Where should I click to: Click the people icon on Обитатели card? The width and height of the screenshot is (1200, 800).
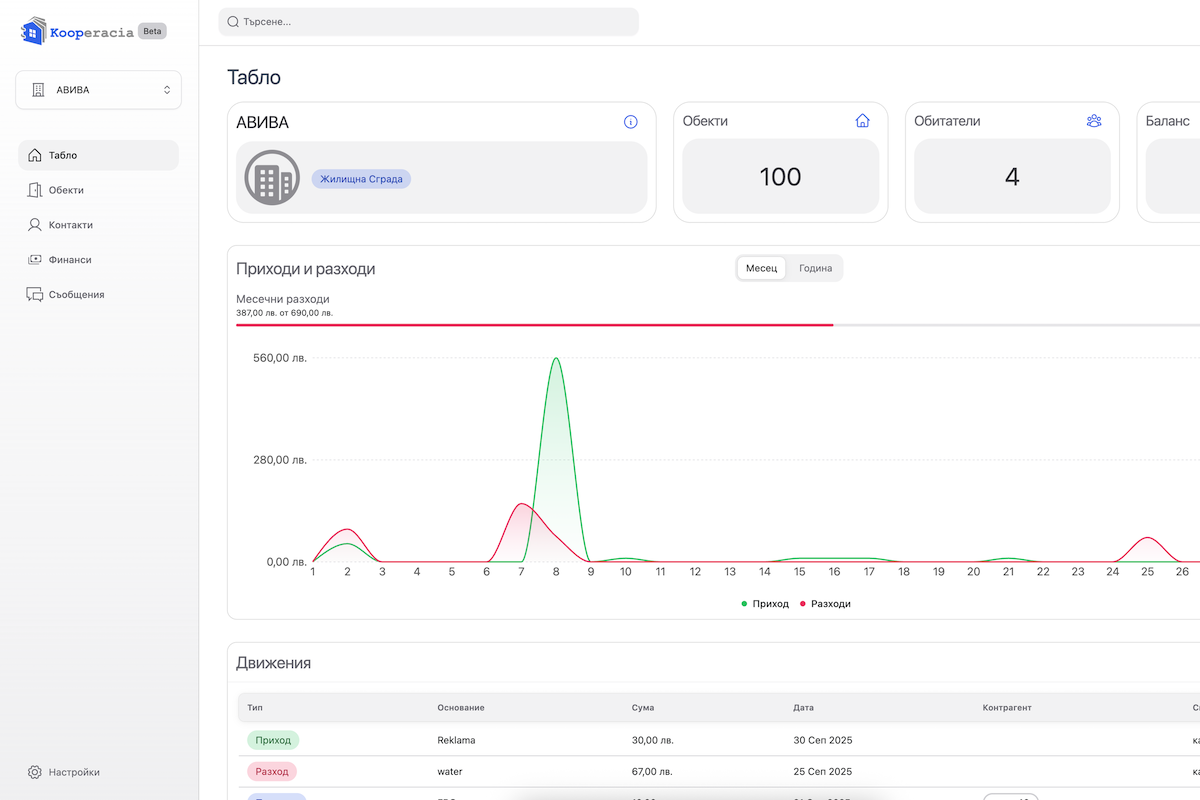coord(1093,121)
